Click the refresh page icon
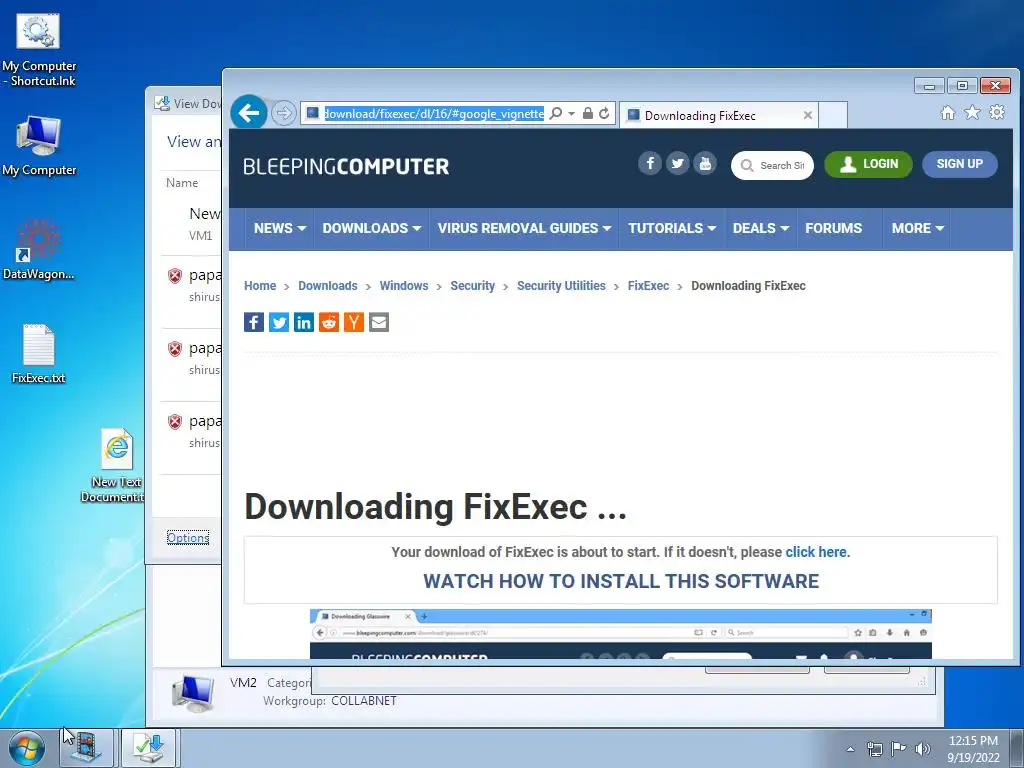 (604, 114)
